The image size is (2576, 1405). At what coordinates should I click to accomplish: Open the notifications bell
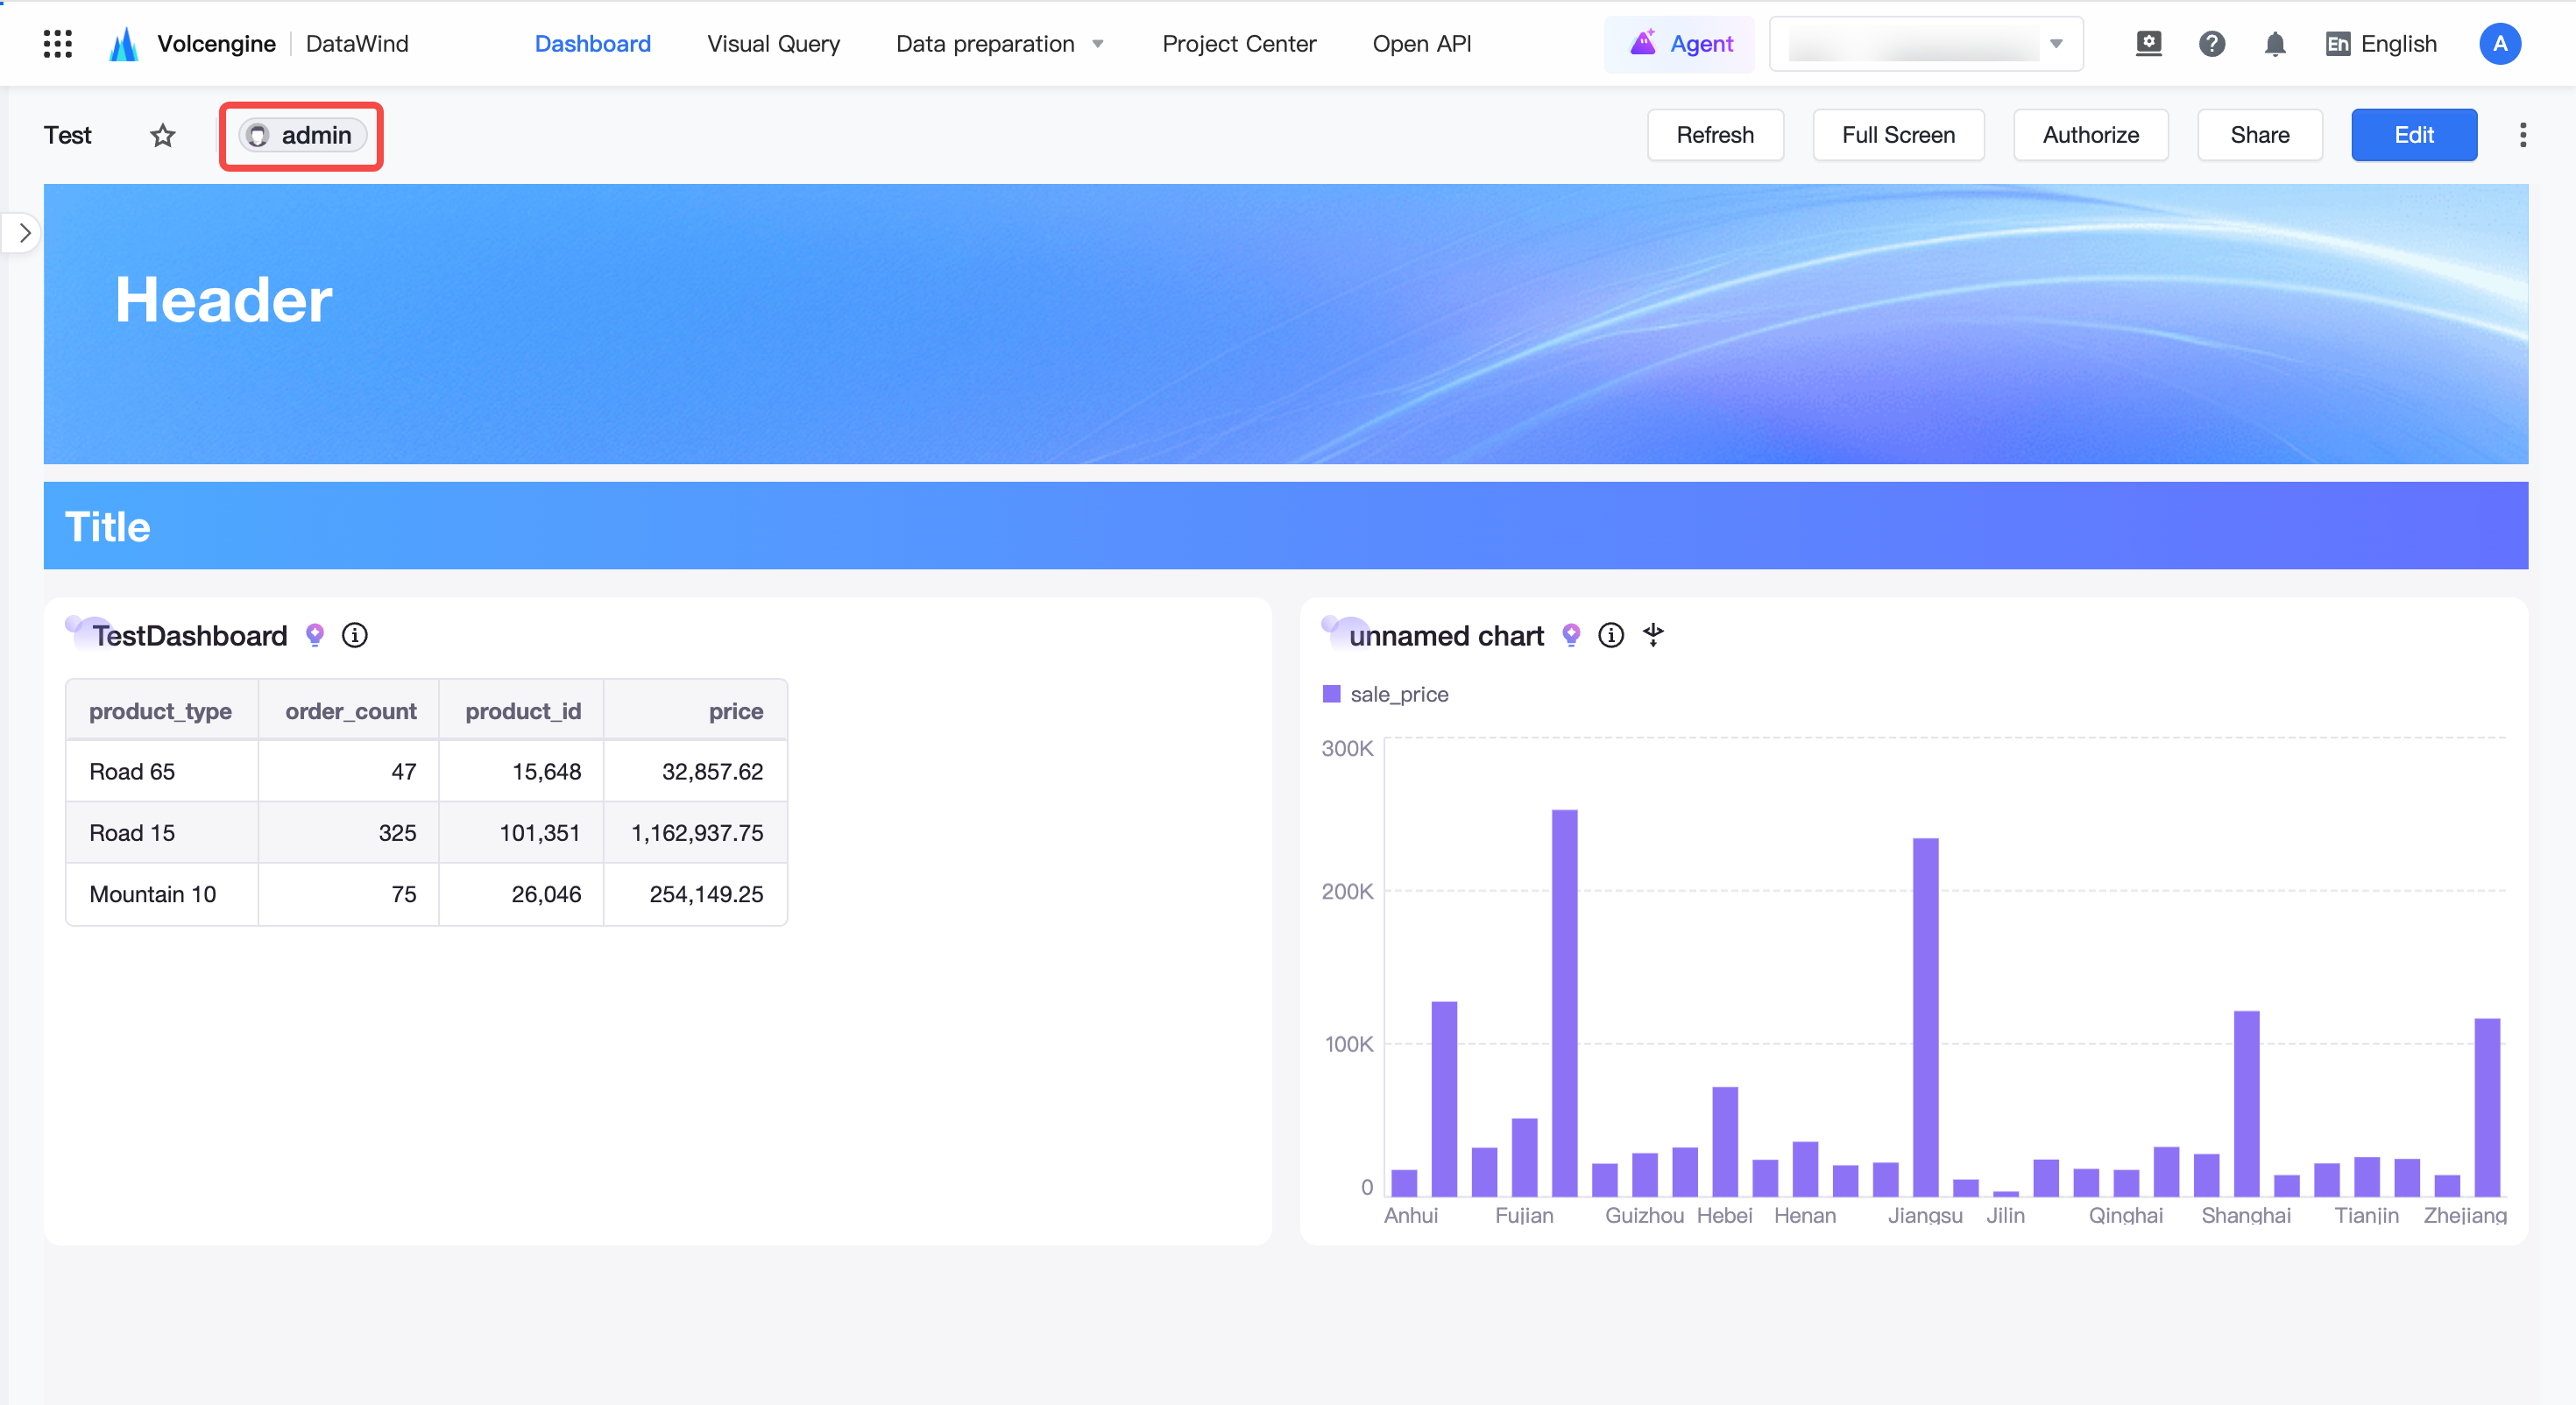point(2275,44)
